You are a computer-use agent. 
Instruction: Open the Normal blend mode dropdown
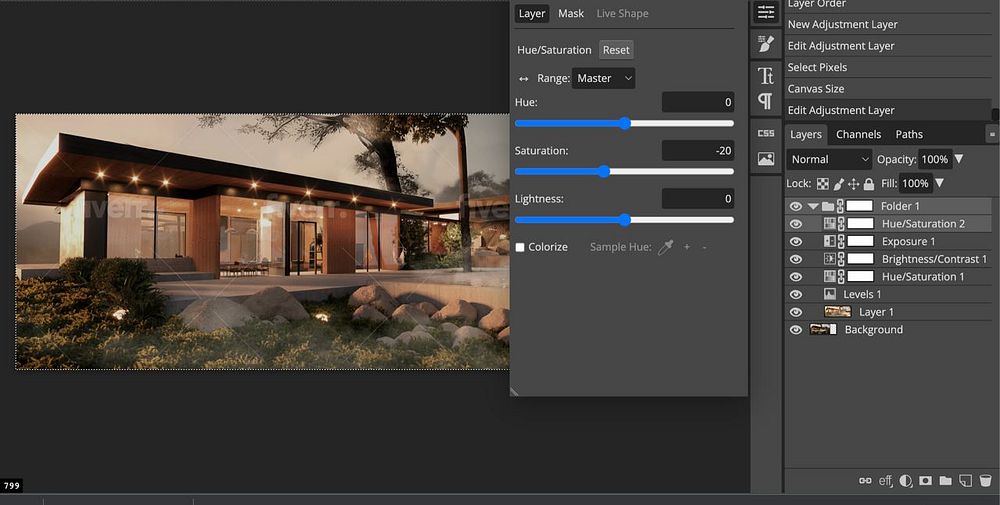coord(829,159)
